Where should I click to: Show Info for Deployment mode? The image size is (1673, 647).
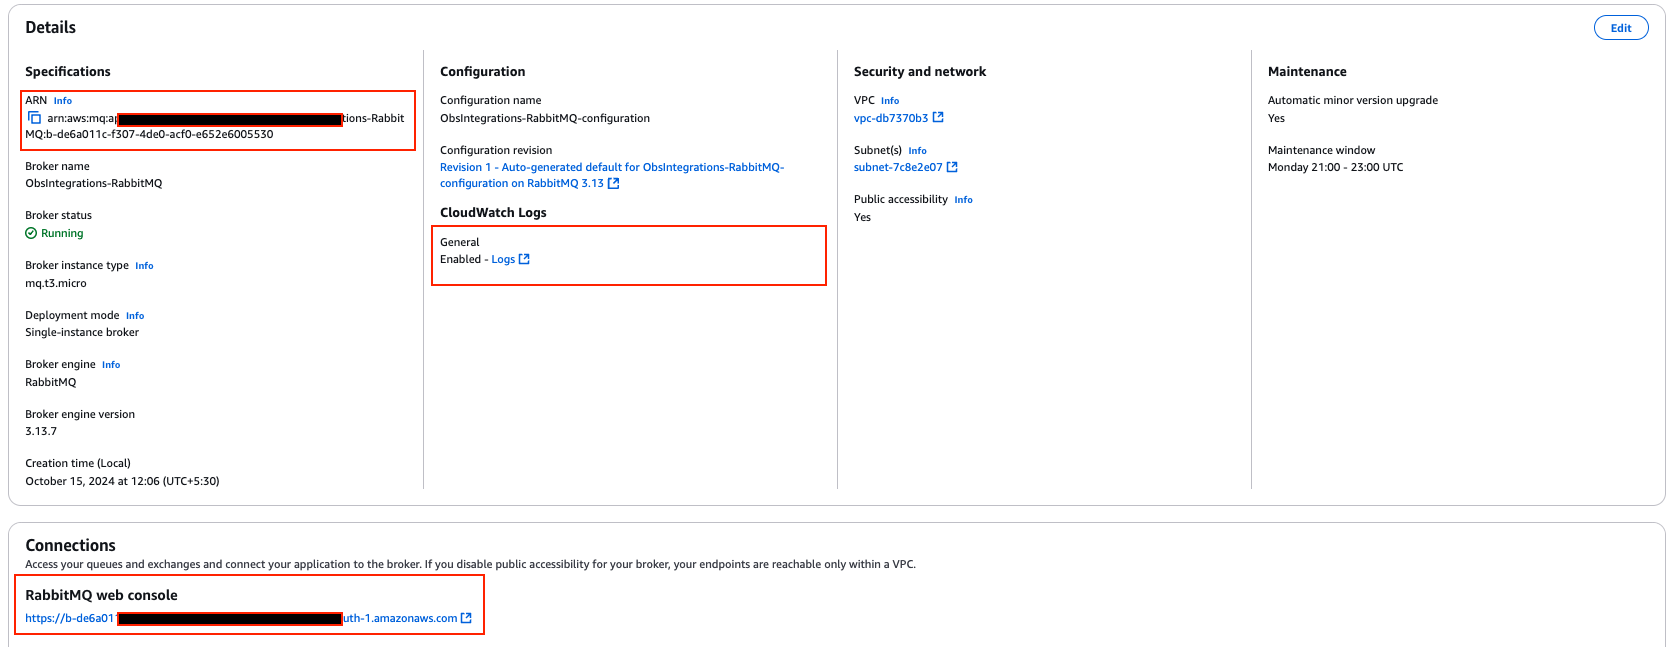[135, 316]
